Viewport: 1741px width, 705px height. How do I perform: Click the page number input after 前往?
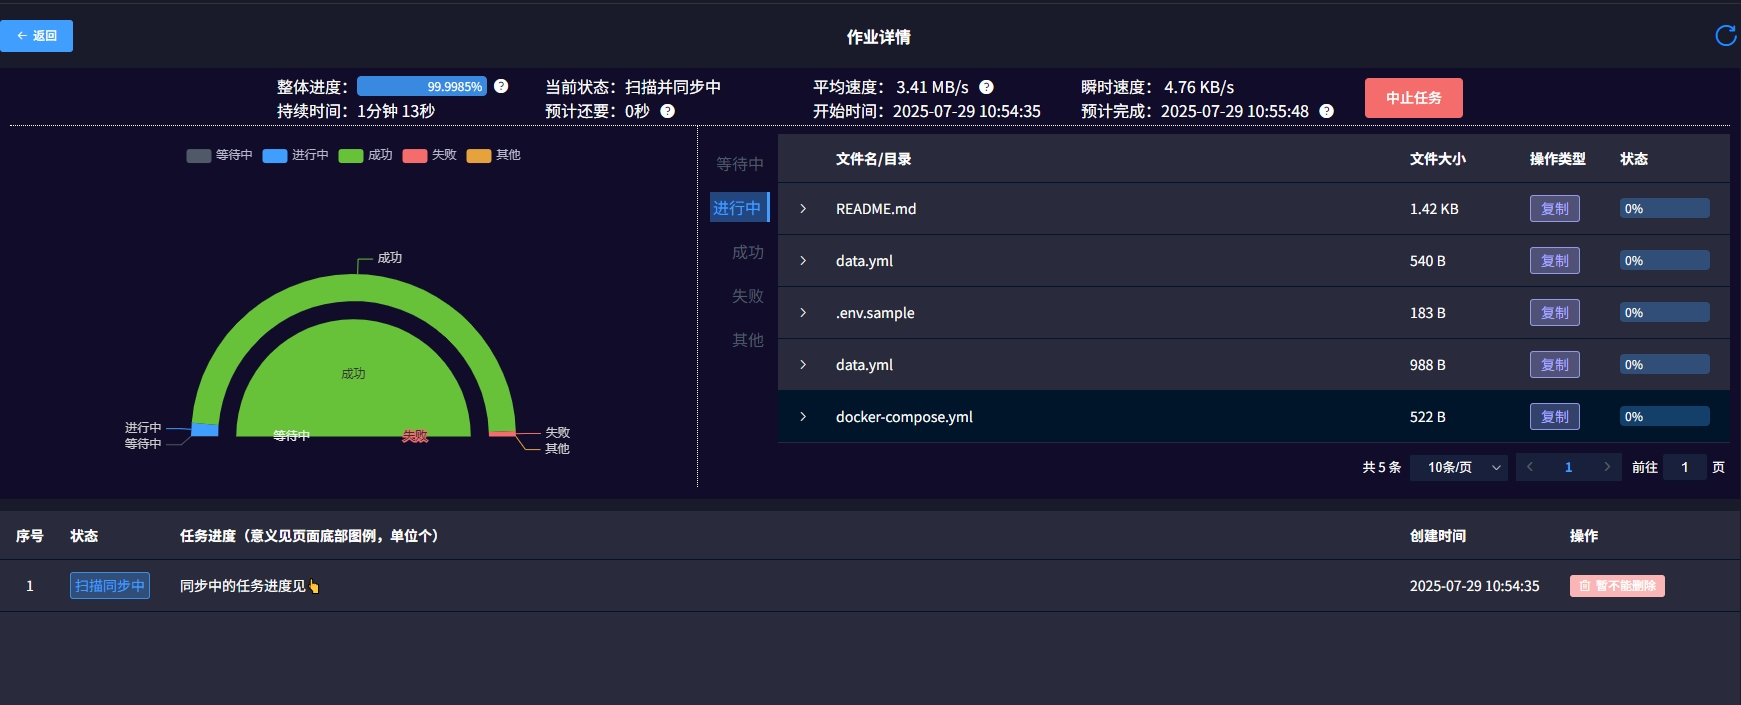point(1684,467)
